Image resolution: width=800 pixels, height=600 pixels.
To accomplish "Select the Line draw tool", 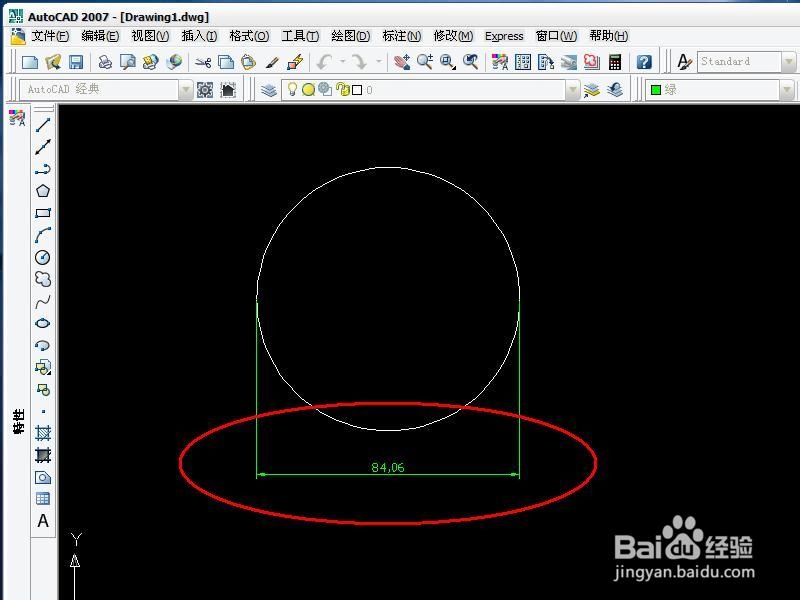I will [43, 124].
